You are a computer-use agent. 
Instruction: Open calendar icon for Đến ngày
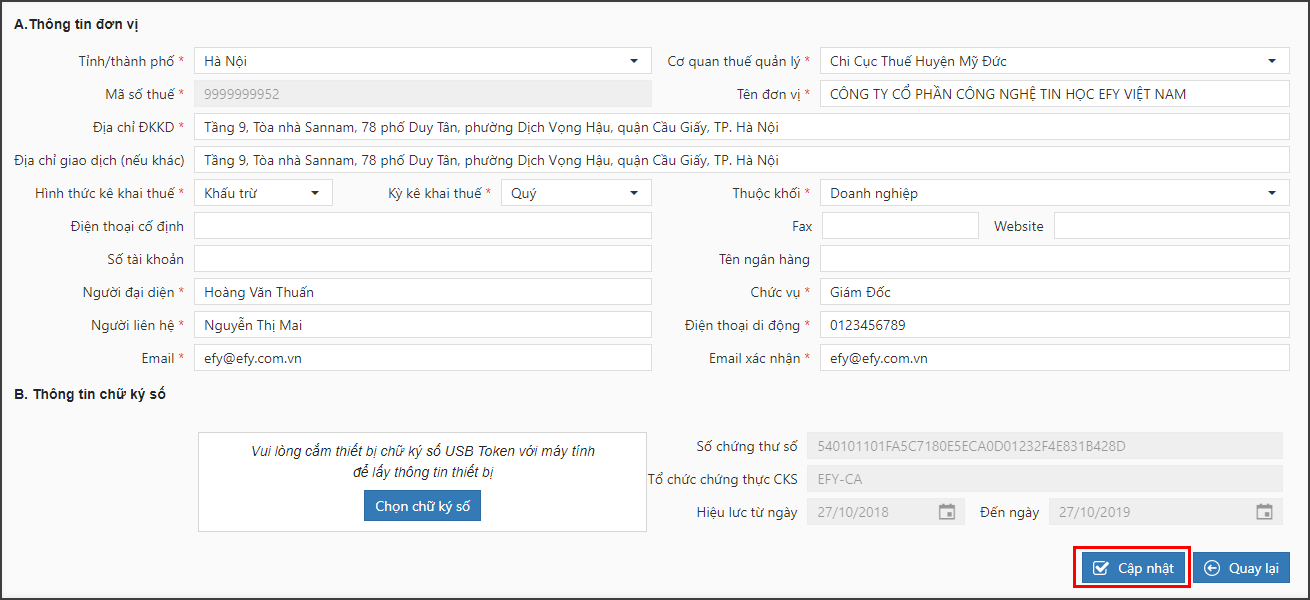pyautogui.click(x=1264, y=512)
